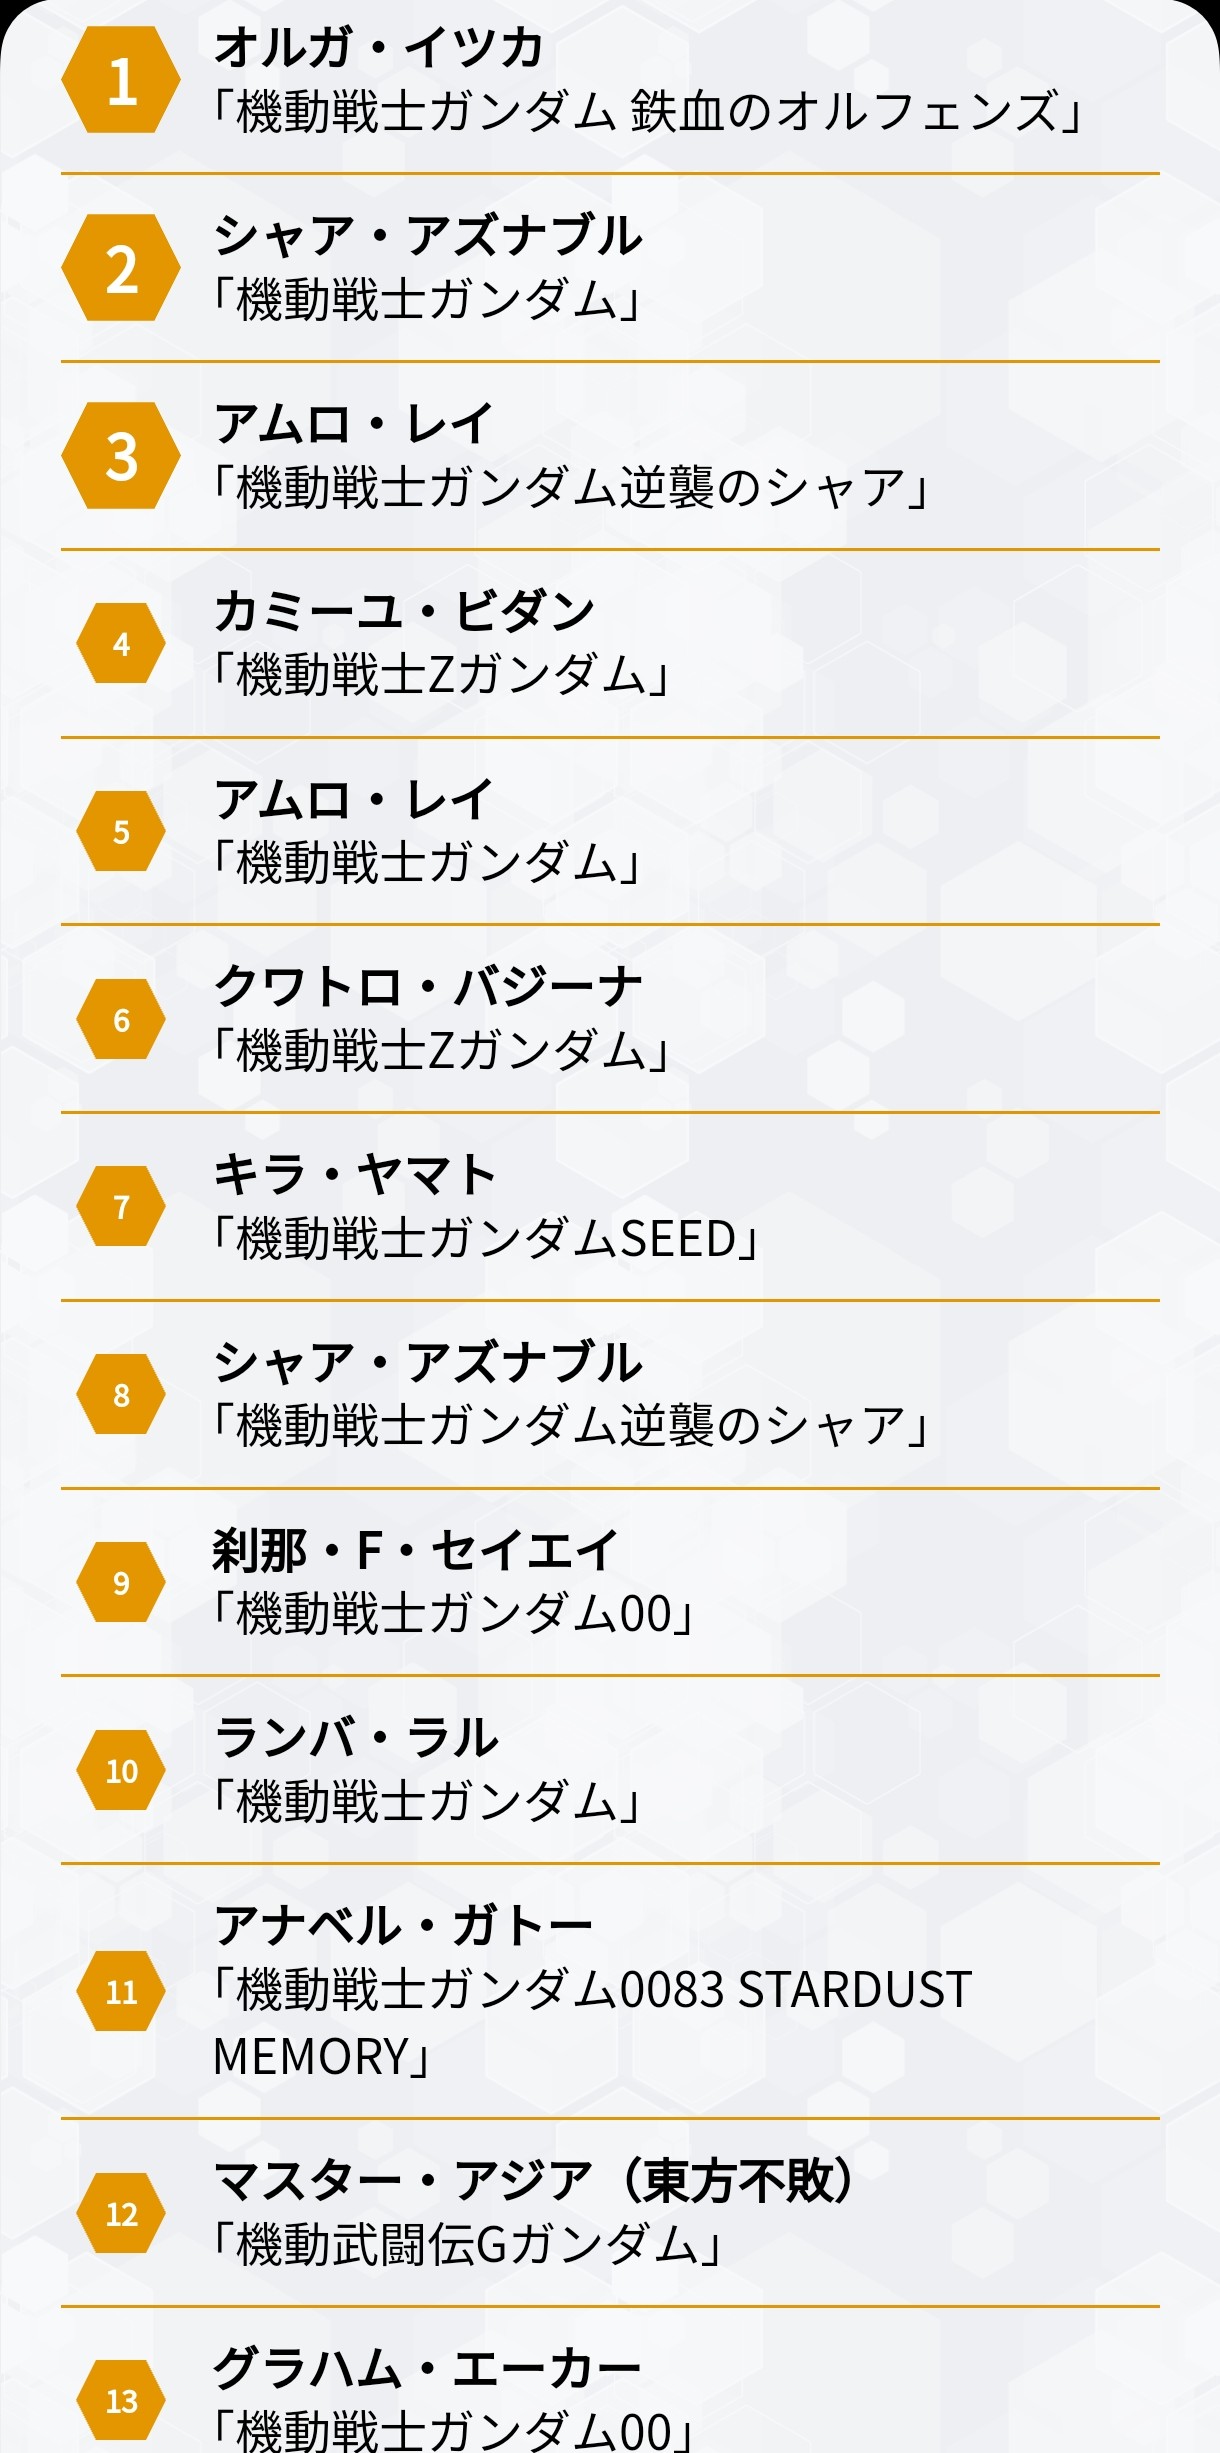1220x2453 pixels.
Task: Tap the rank 2 hexagon badge
Action: (121, 268)
